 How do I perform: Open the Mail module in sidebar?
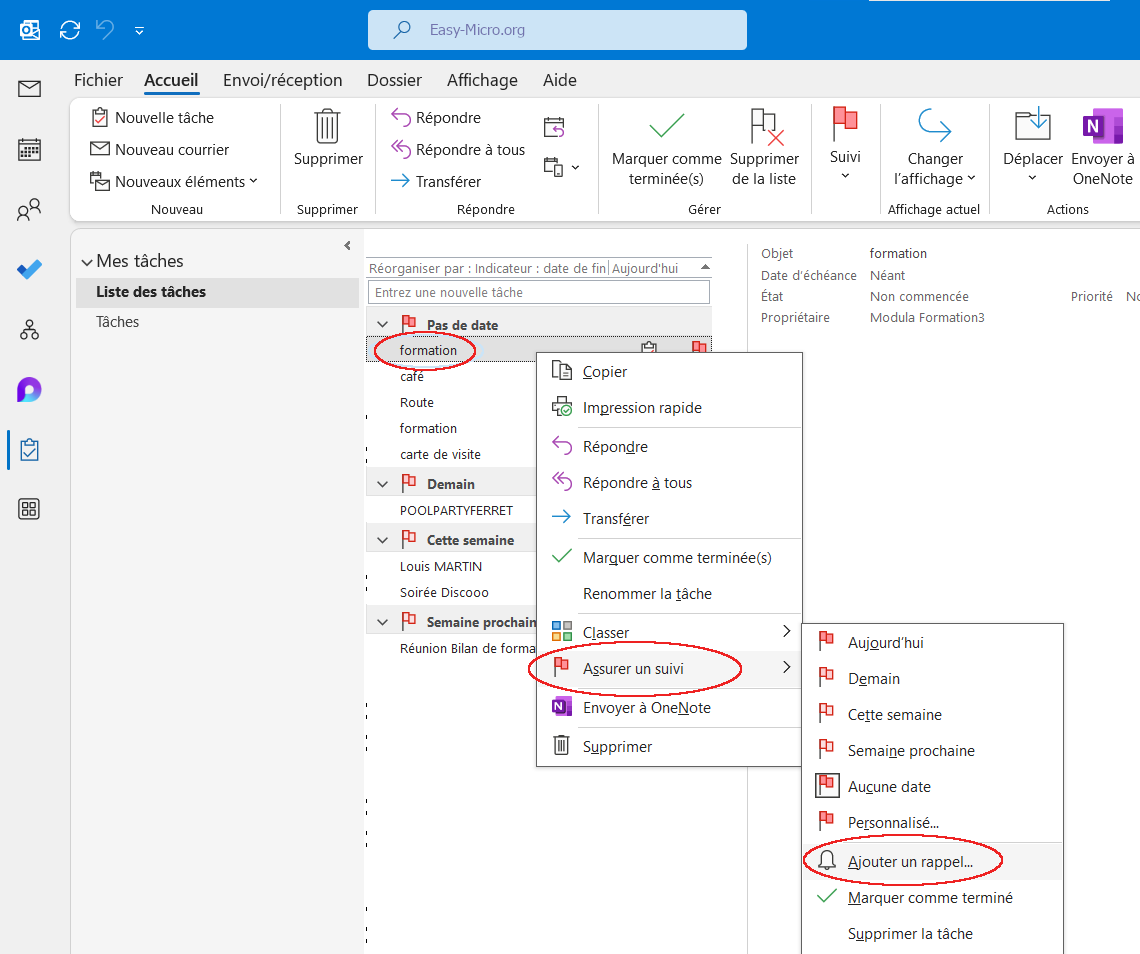coord(29,89)
